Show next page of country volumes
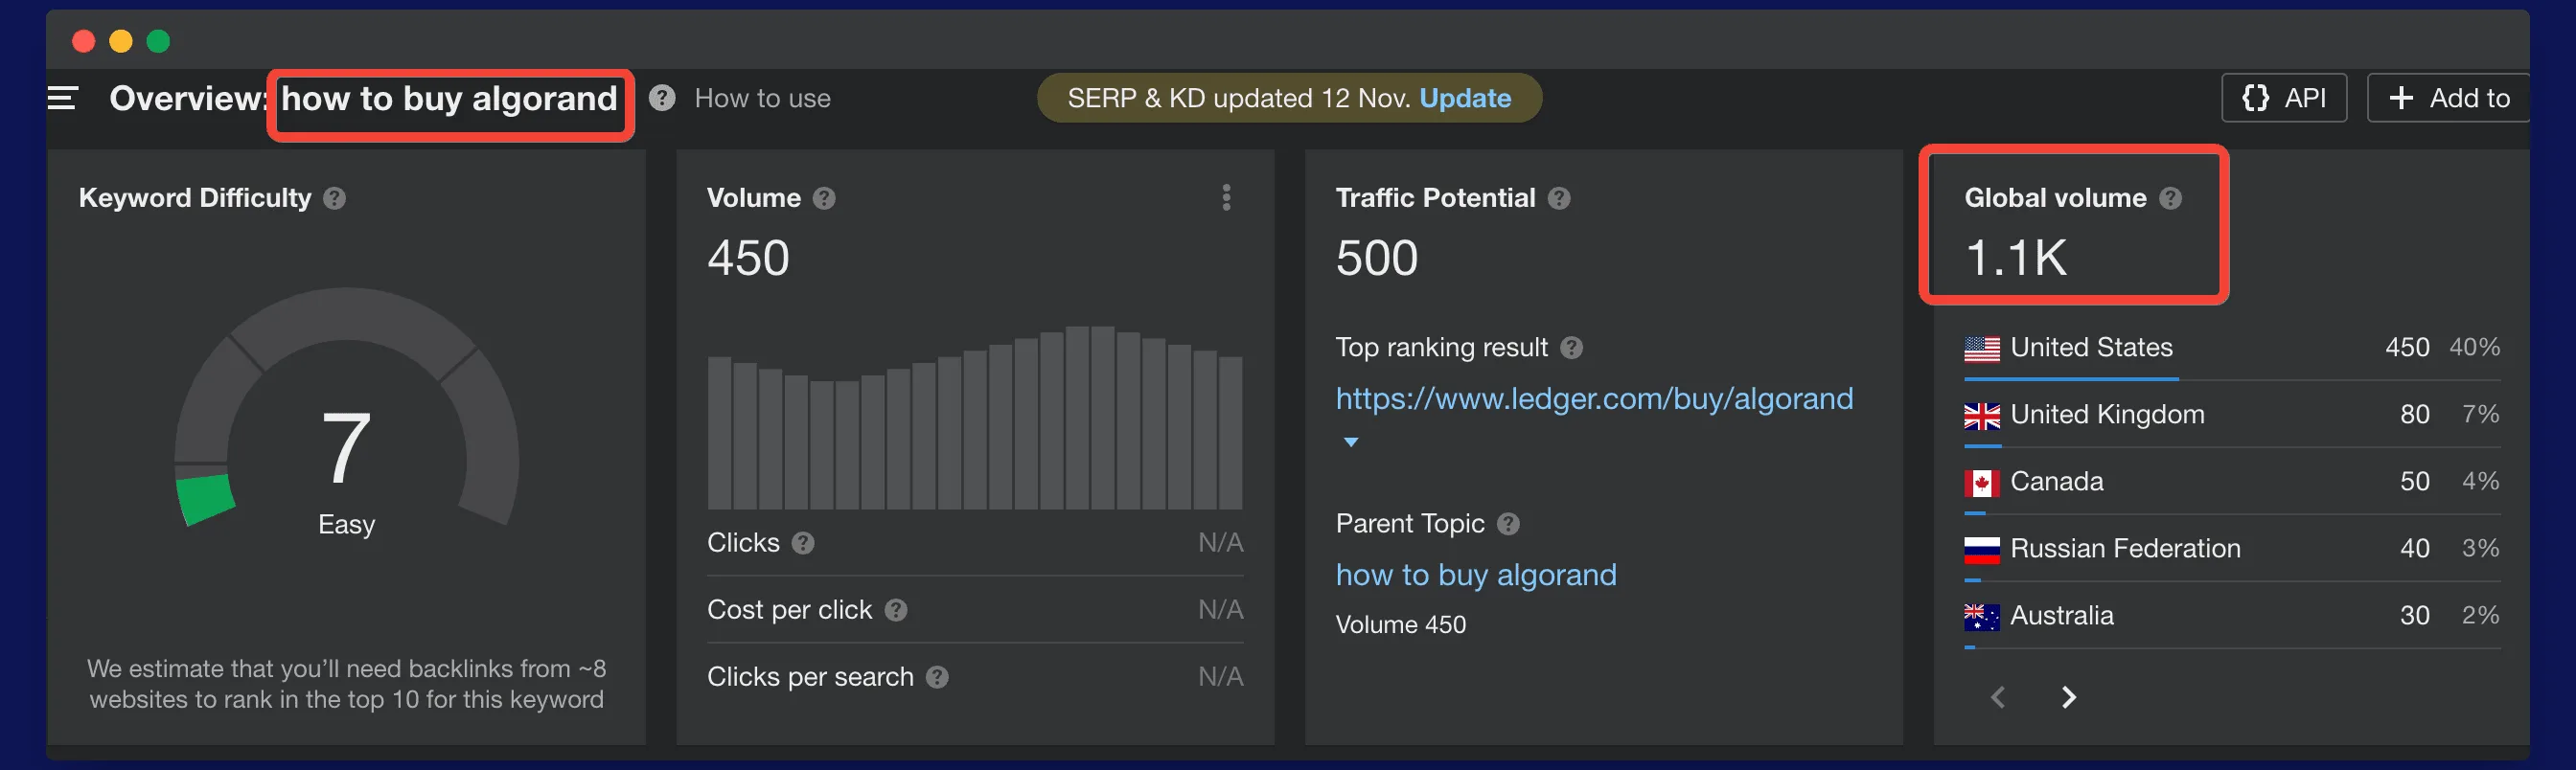 click(x=2069, y=697)
